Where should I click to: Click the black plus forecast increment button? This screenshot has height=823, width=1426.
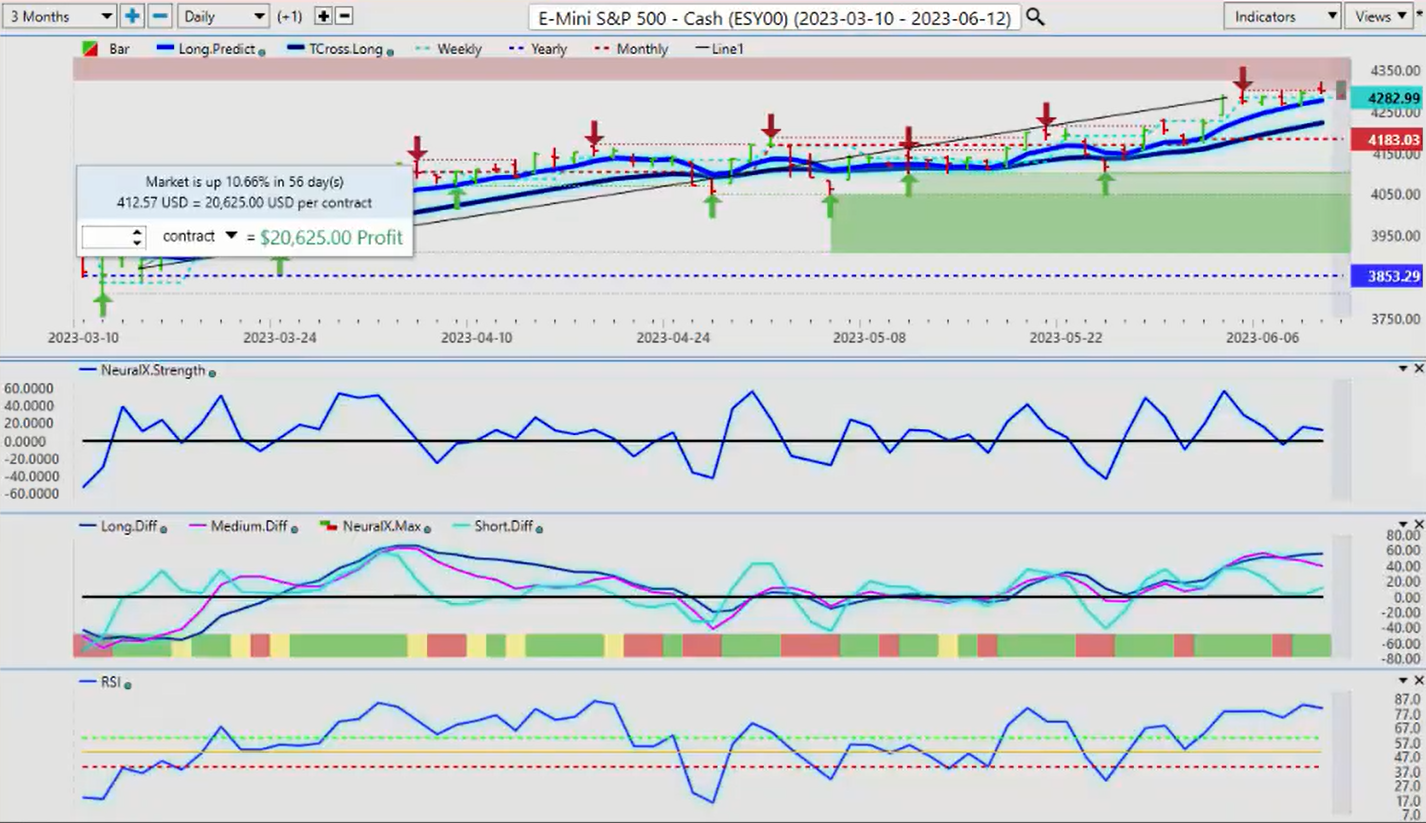(323, 16)
